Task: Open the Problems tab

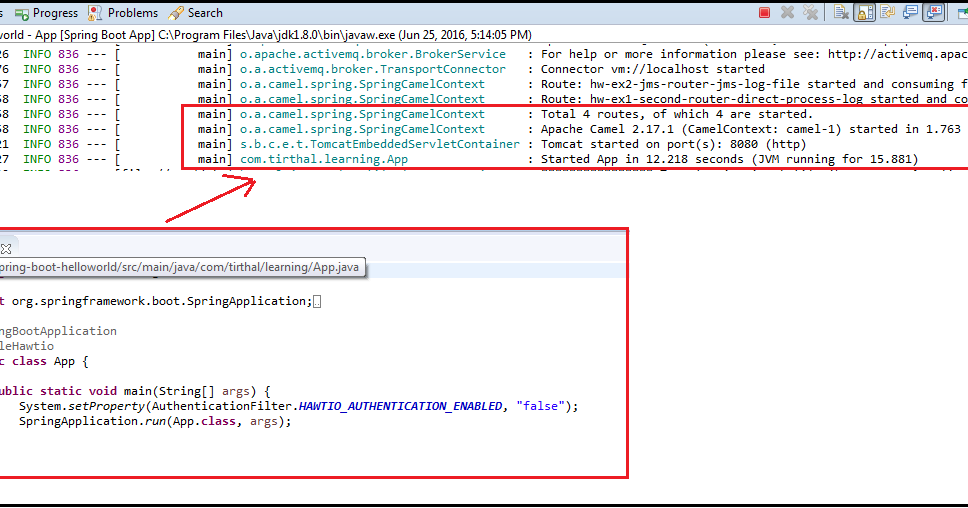Action: click(123, 13)
